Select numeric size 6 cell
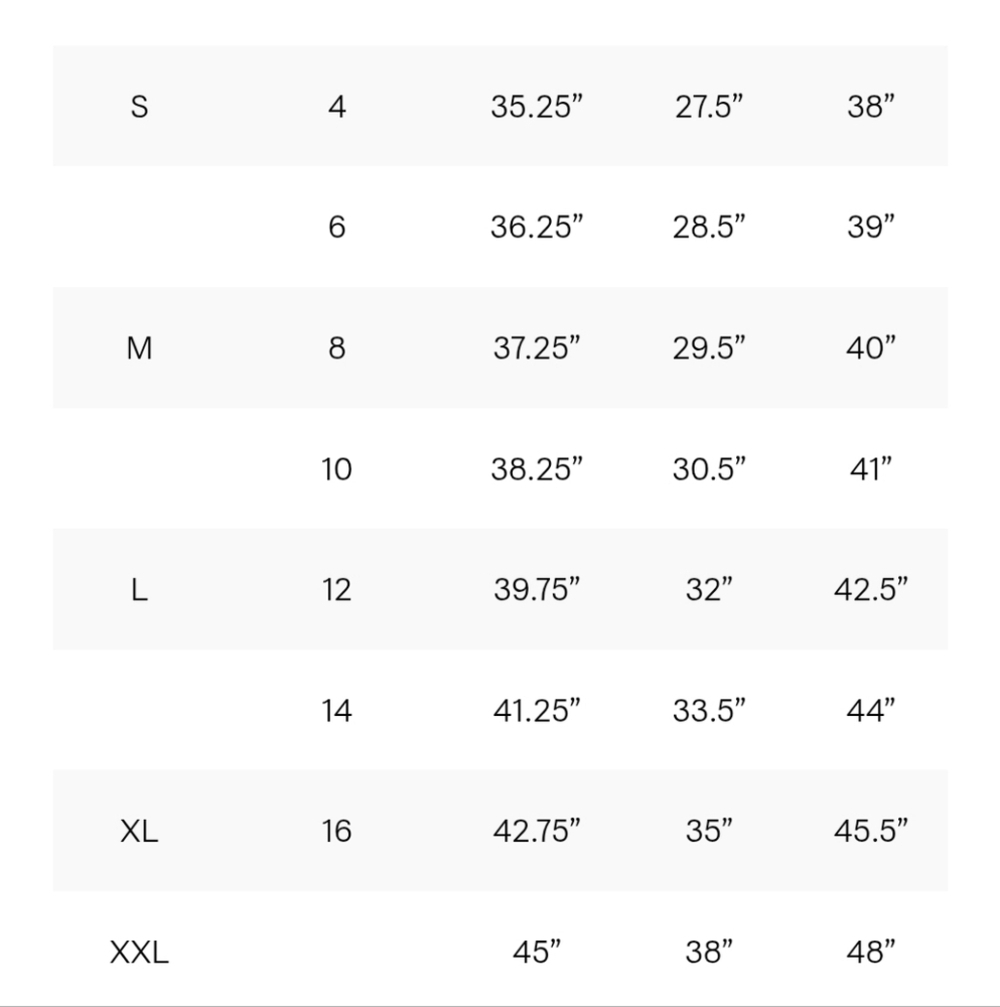The height and width of the screenshot is (1007, 1000). 337,227
